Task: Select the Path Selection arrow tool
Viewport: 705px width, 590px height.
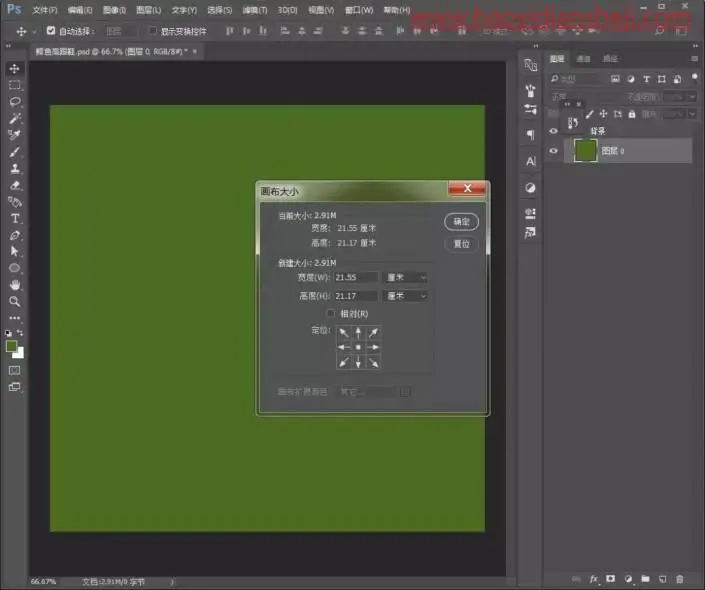Action: pyautogui.click(x=14, y=251)
